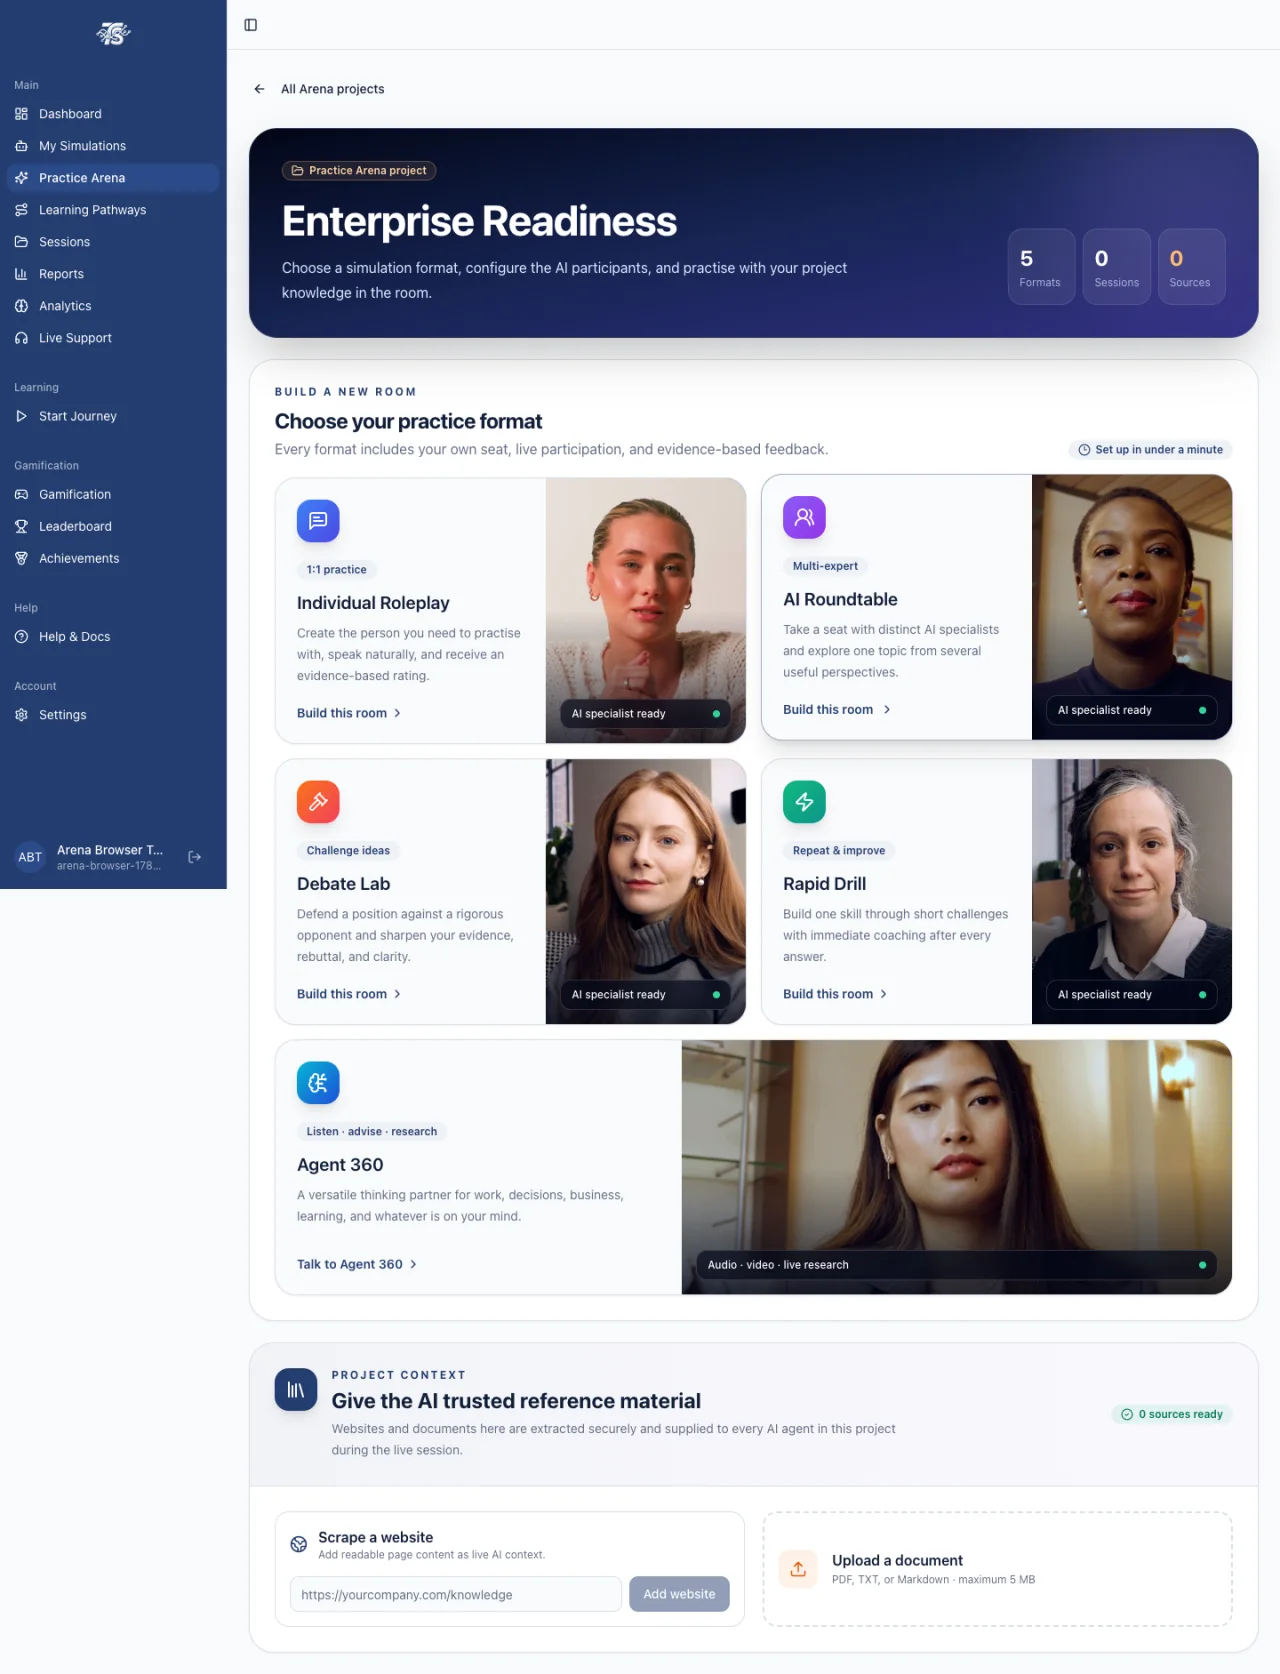Click the Rapid Drill lightning icon
Screen dimensions: 1280x1674
coord(804,801)
